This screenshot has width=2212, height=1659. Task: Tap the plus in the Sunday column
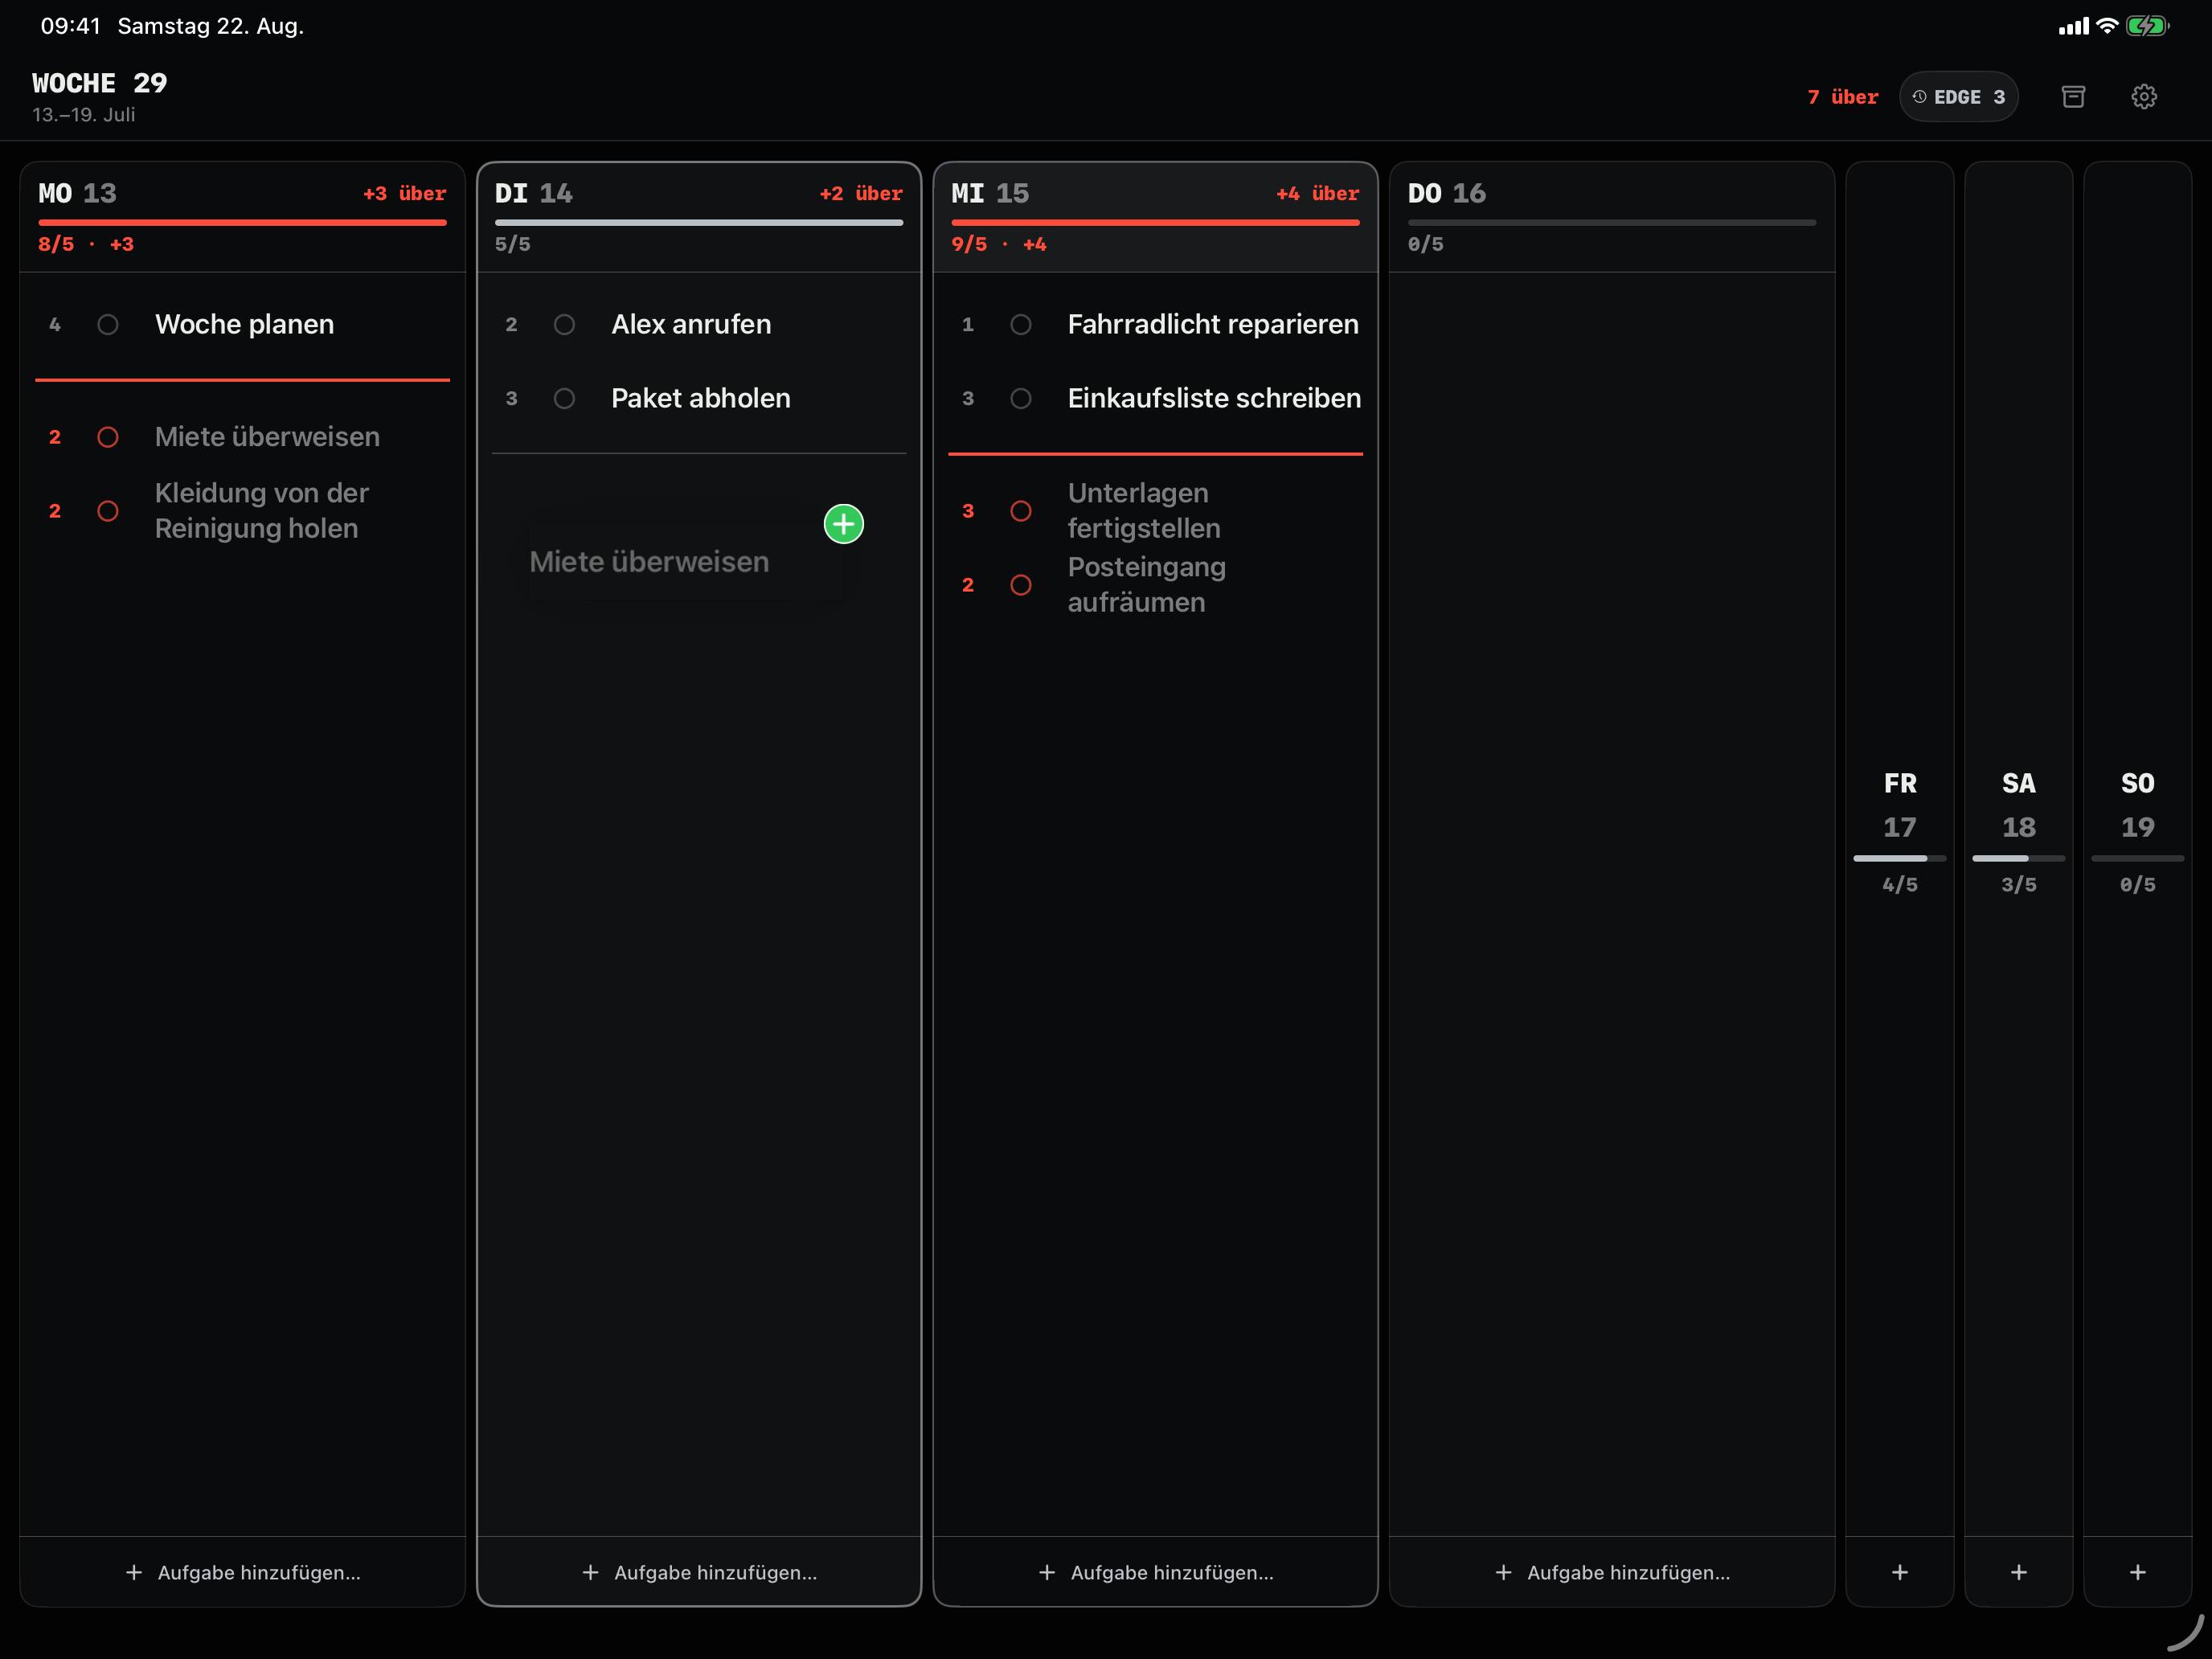coord(2138,1572)
